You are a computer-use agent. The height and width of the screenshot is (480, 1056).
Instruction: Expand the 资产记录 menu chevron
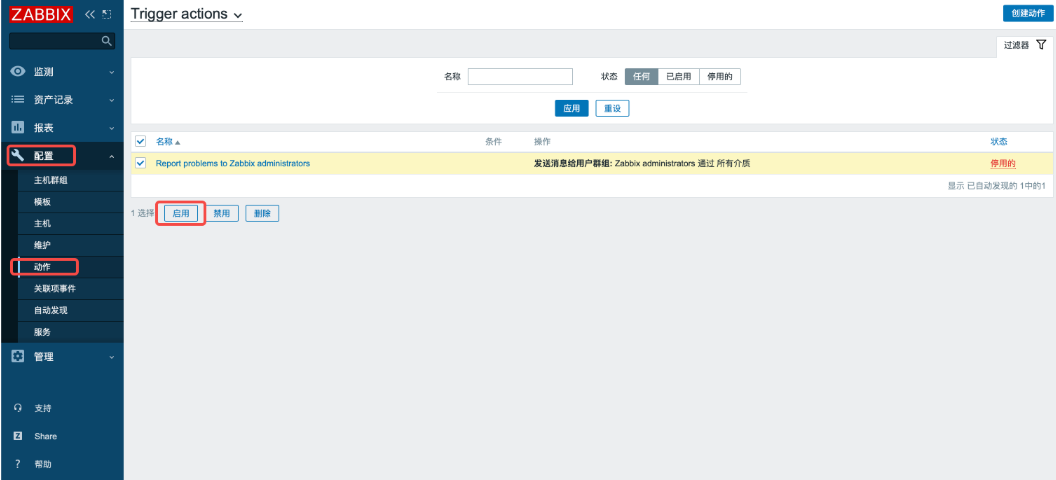click(x=112, y=100)
